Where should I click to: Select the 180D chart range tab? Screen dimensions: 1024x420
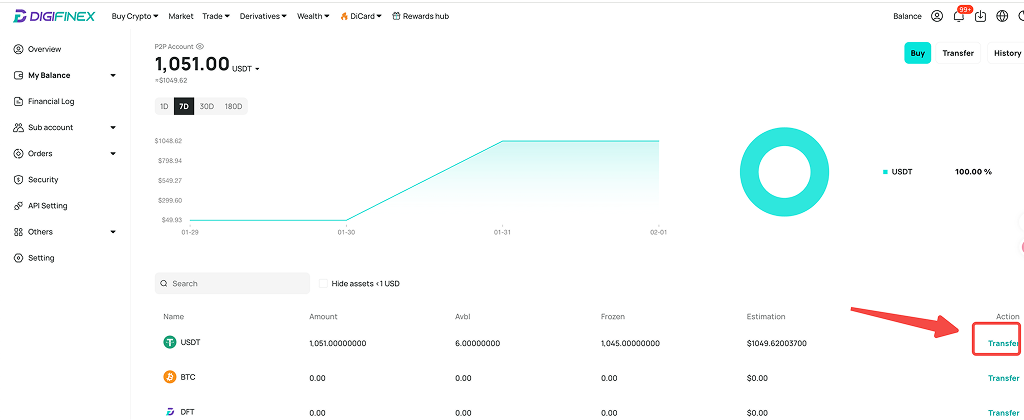click(233, 106)
